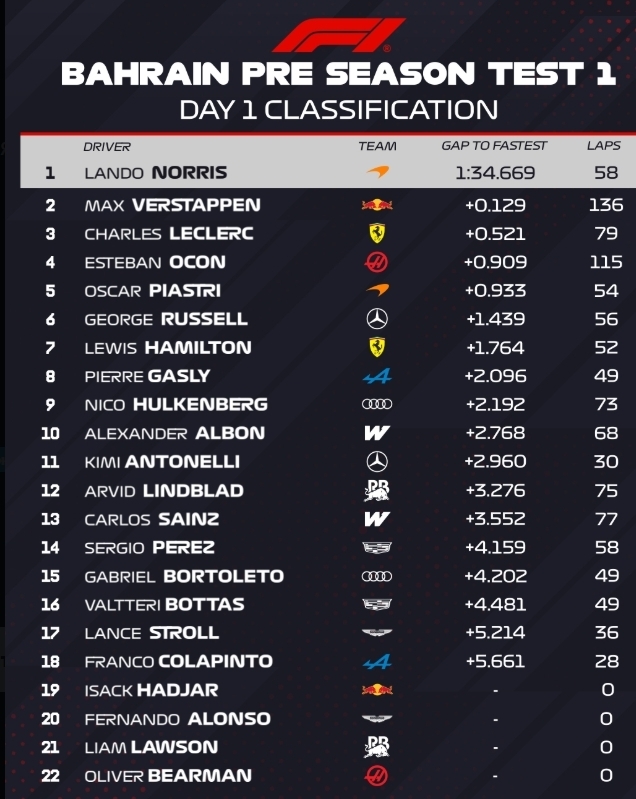Screen dimensions: 636x799
Task: Open Kimi Antonelli's driver entry
Action: pos(162,462)
